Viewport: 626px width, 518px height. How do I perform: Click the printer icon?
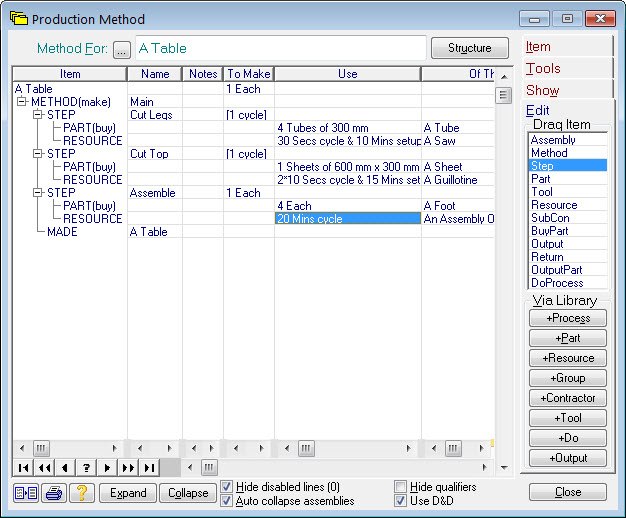[54, 493]
